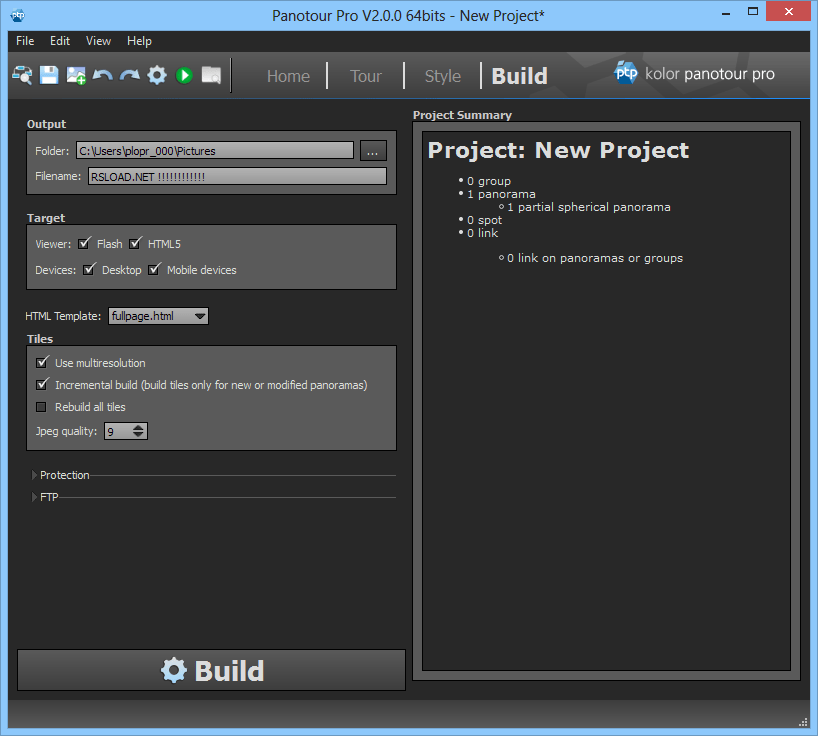Enable the Rebuild all tiles option
Viewport: 818px width, 736px height.
tap(42, 407)
